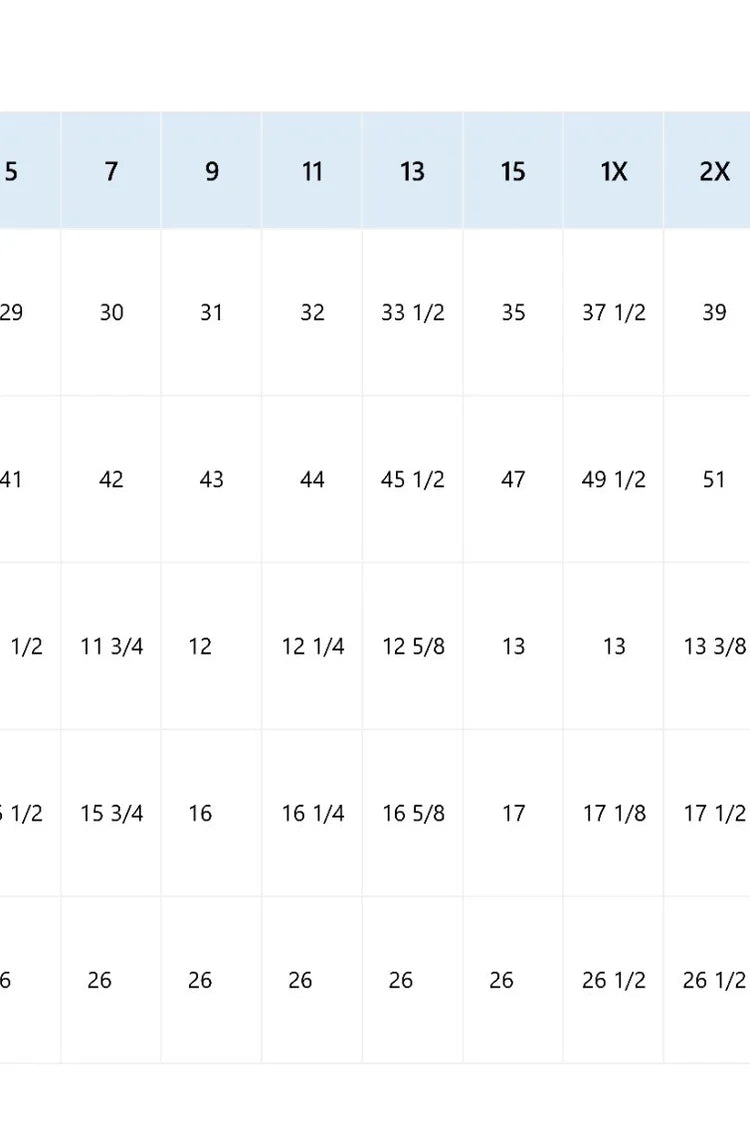Select the cell with value 45 1/2

pyautogui.click(x=413, y=480)
